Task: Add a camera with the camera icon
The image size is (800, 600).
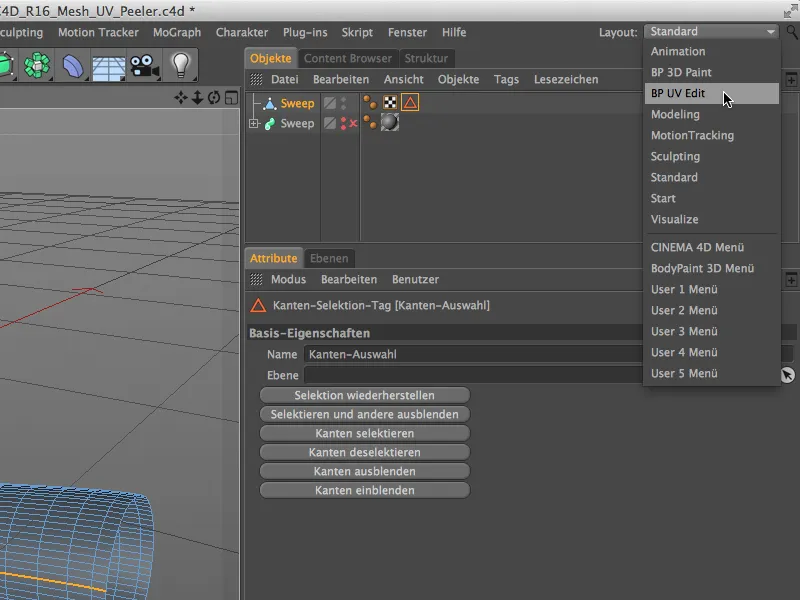Action: [x=144, y=66]
